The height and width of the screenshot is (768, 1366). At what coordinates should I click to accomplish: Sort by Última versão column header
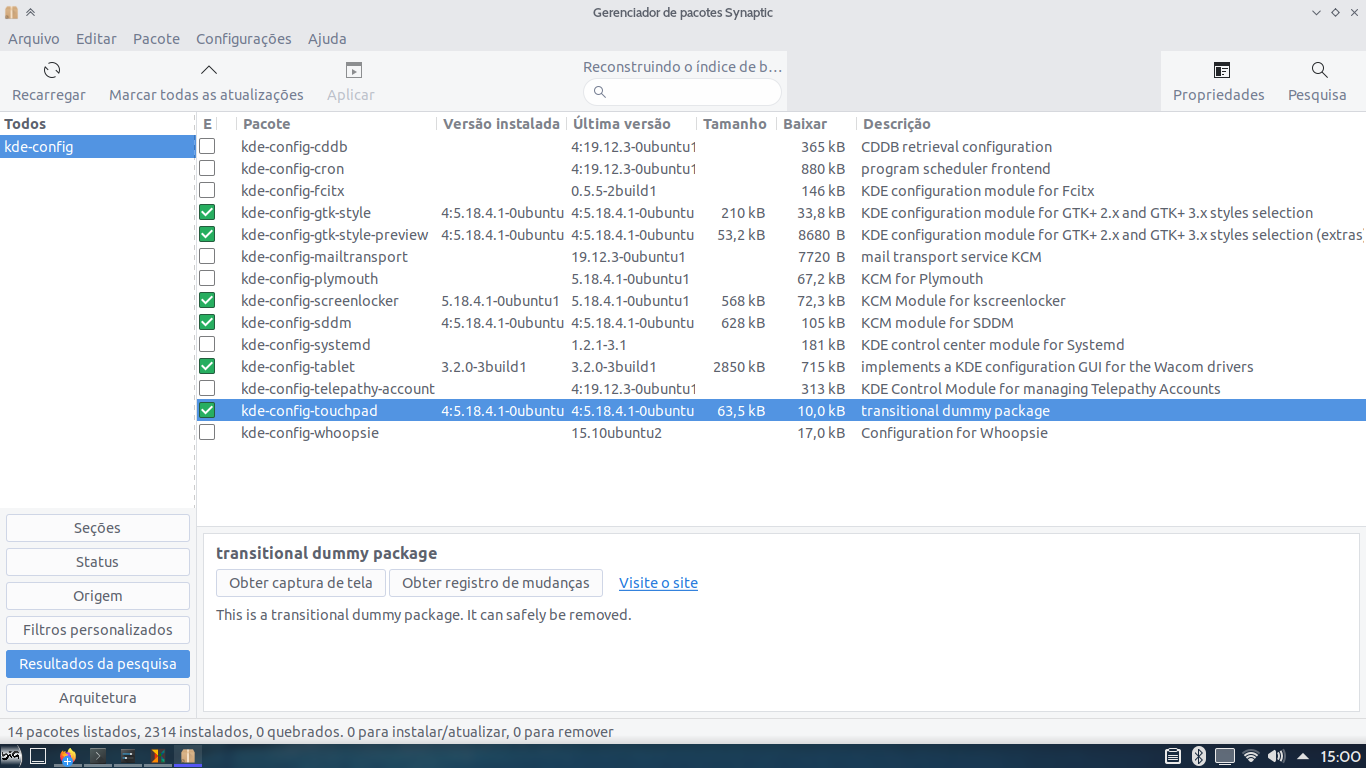(631, 124)
